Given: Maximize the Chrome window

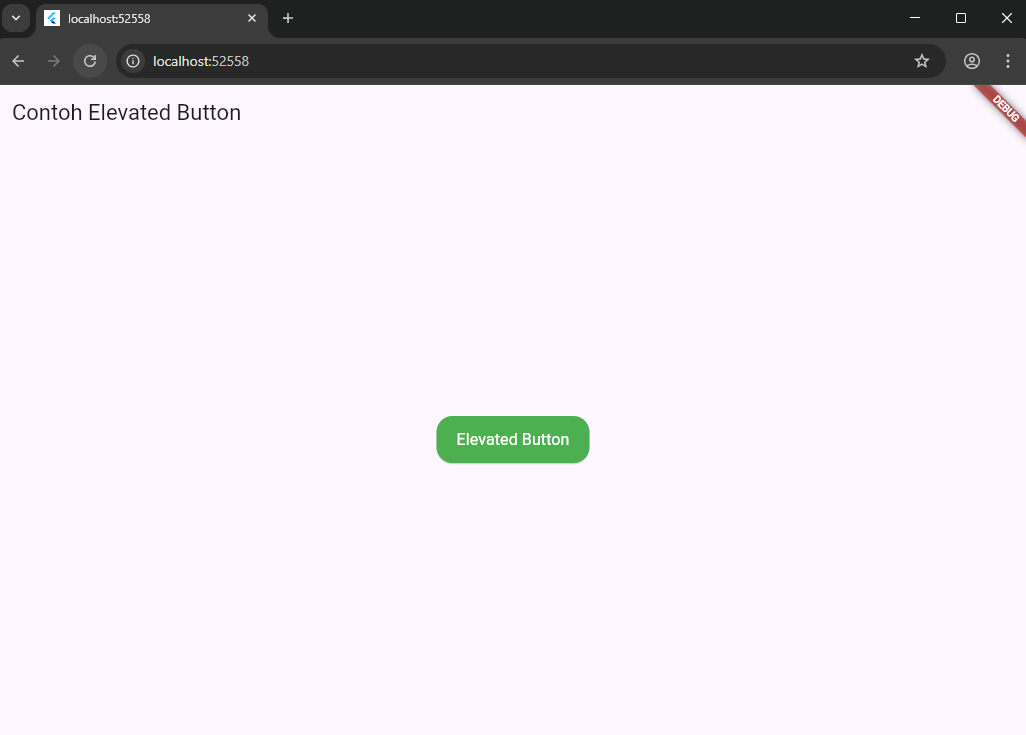Looking at the screenshot, I should coord(960,18).
